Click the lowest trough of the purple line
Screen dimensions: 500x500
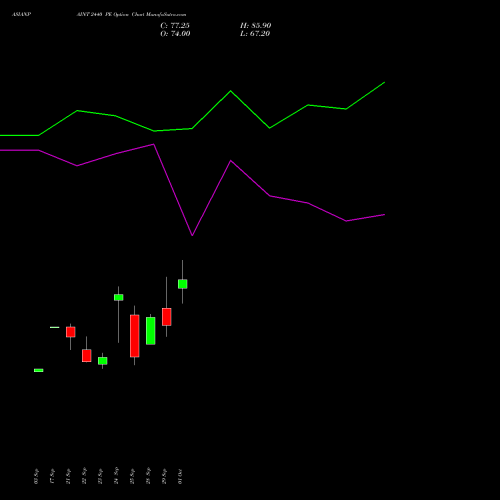click(192, 235)
